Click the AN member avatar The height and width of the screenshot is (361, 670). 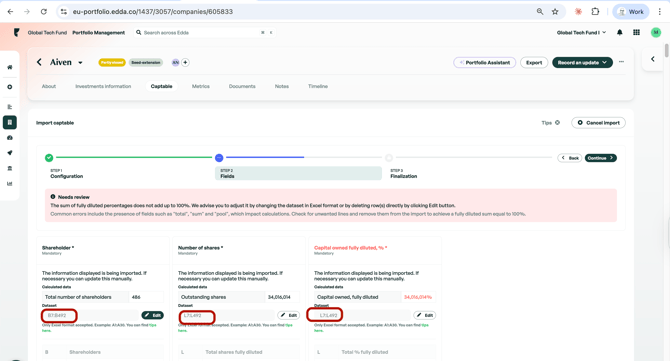click(x=175, y=62)
